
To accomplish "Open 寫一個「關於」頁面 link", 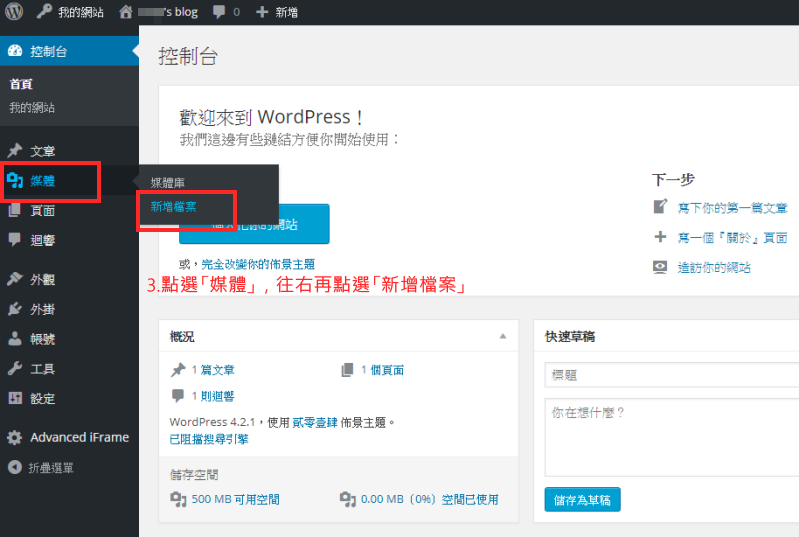I will (x=732, y=237).
